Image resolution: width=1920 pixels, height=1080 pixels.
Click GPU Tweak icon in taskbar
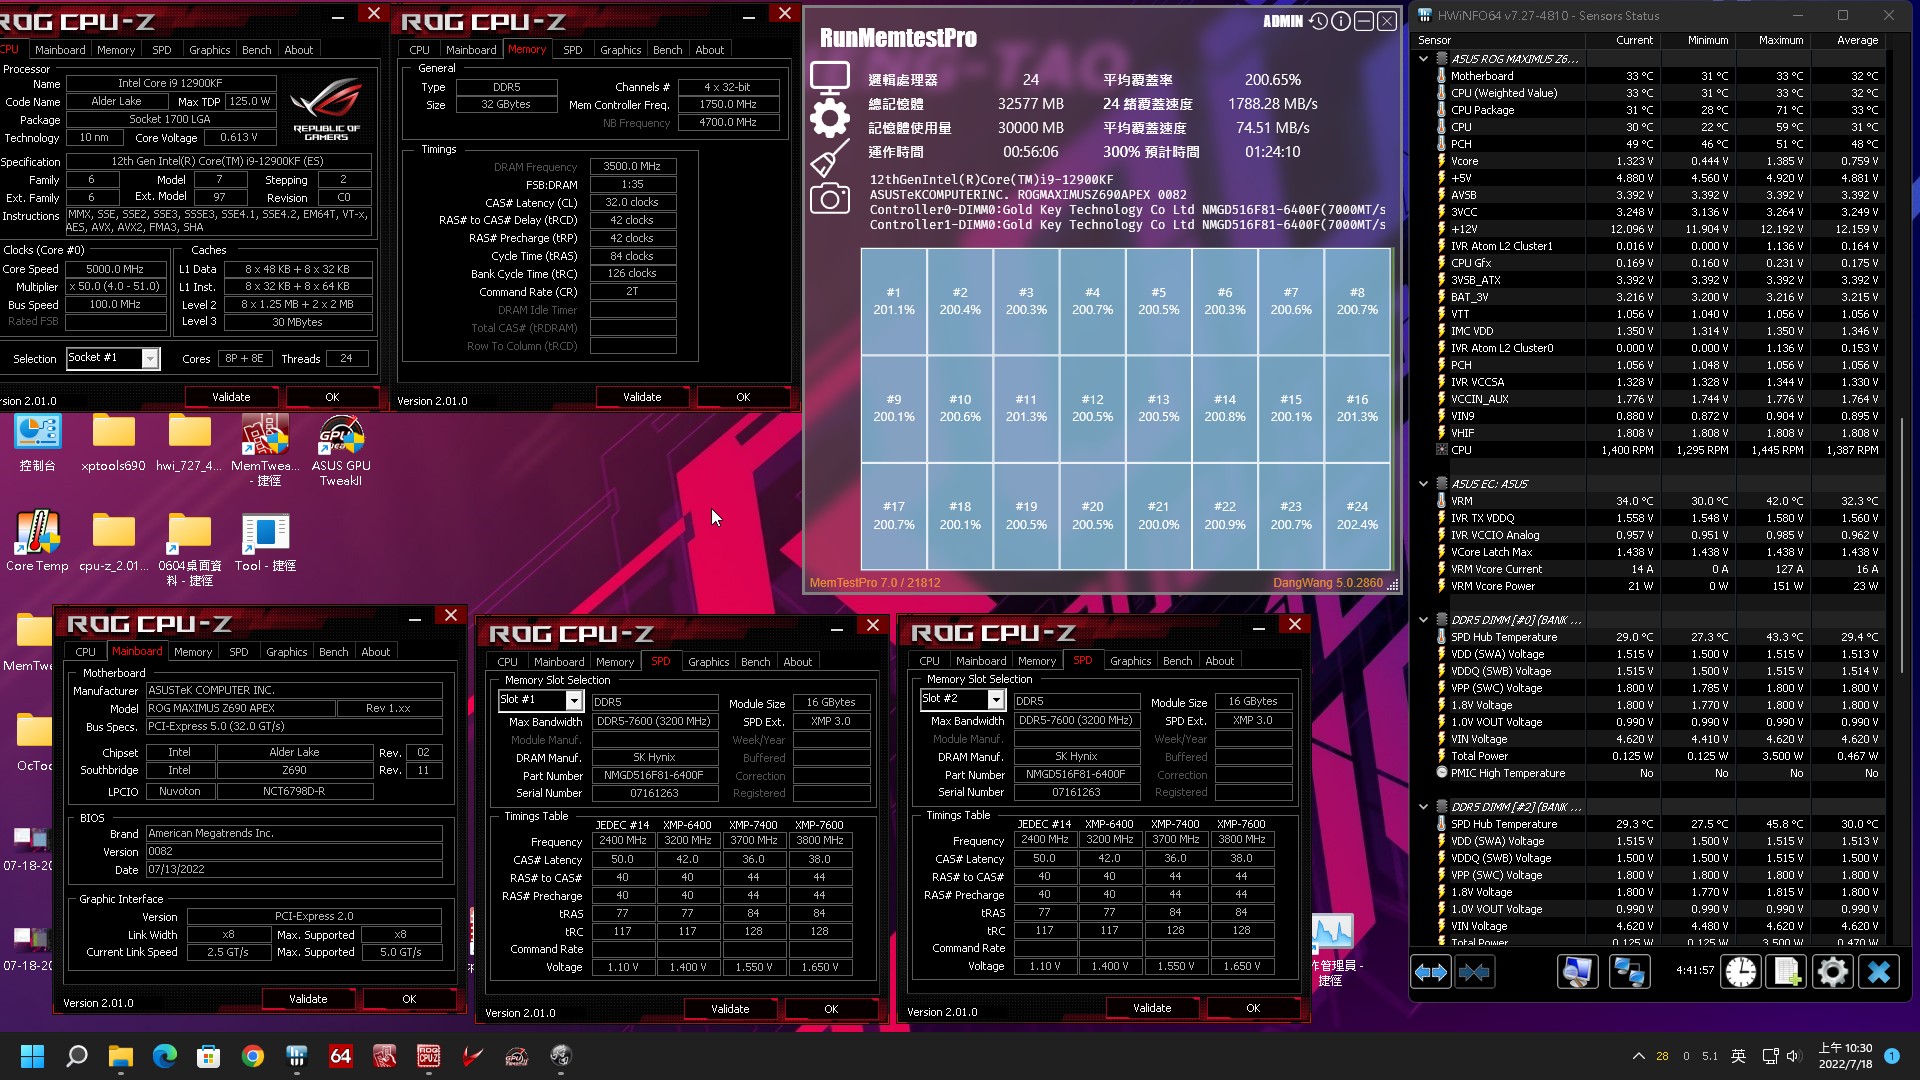[517, 1056]
